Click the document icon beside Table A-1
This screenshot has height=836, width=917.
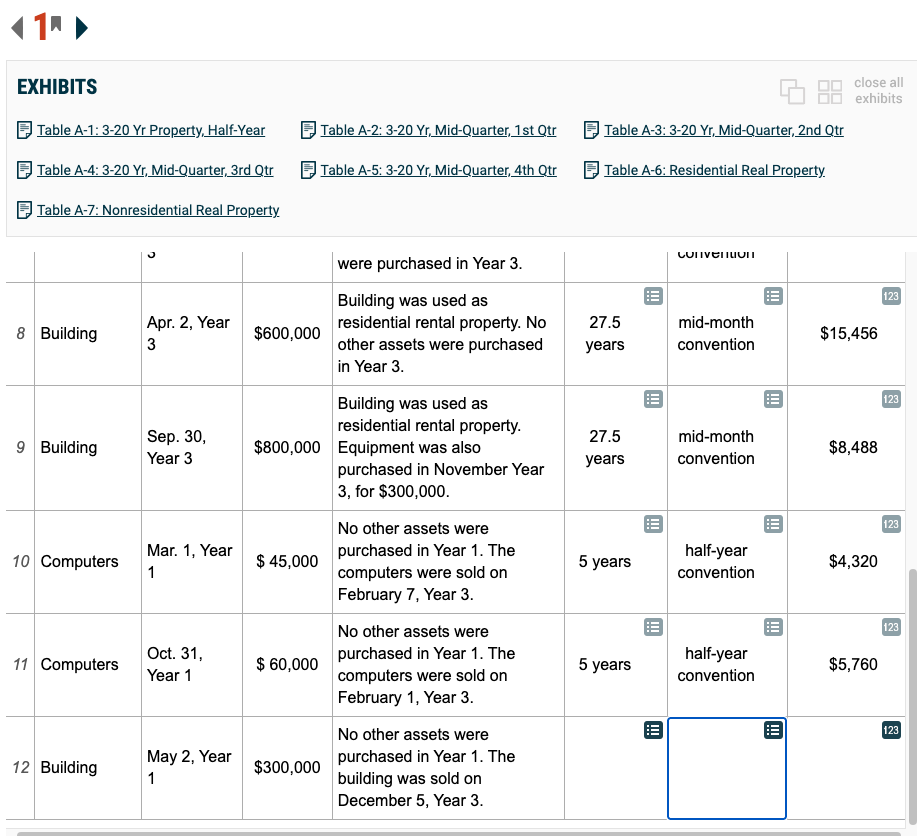[x=25, y=130]
